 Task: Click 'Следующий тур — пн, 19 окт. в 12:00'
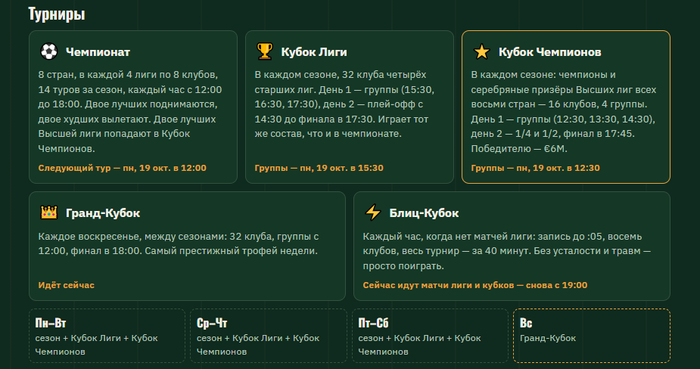(122, 168)
